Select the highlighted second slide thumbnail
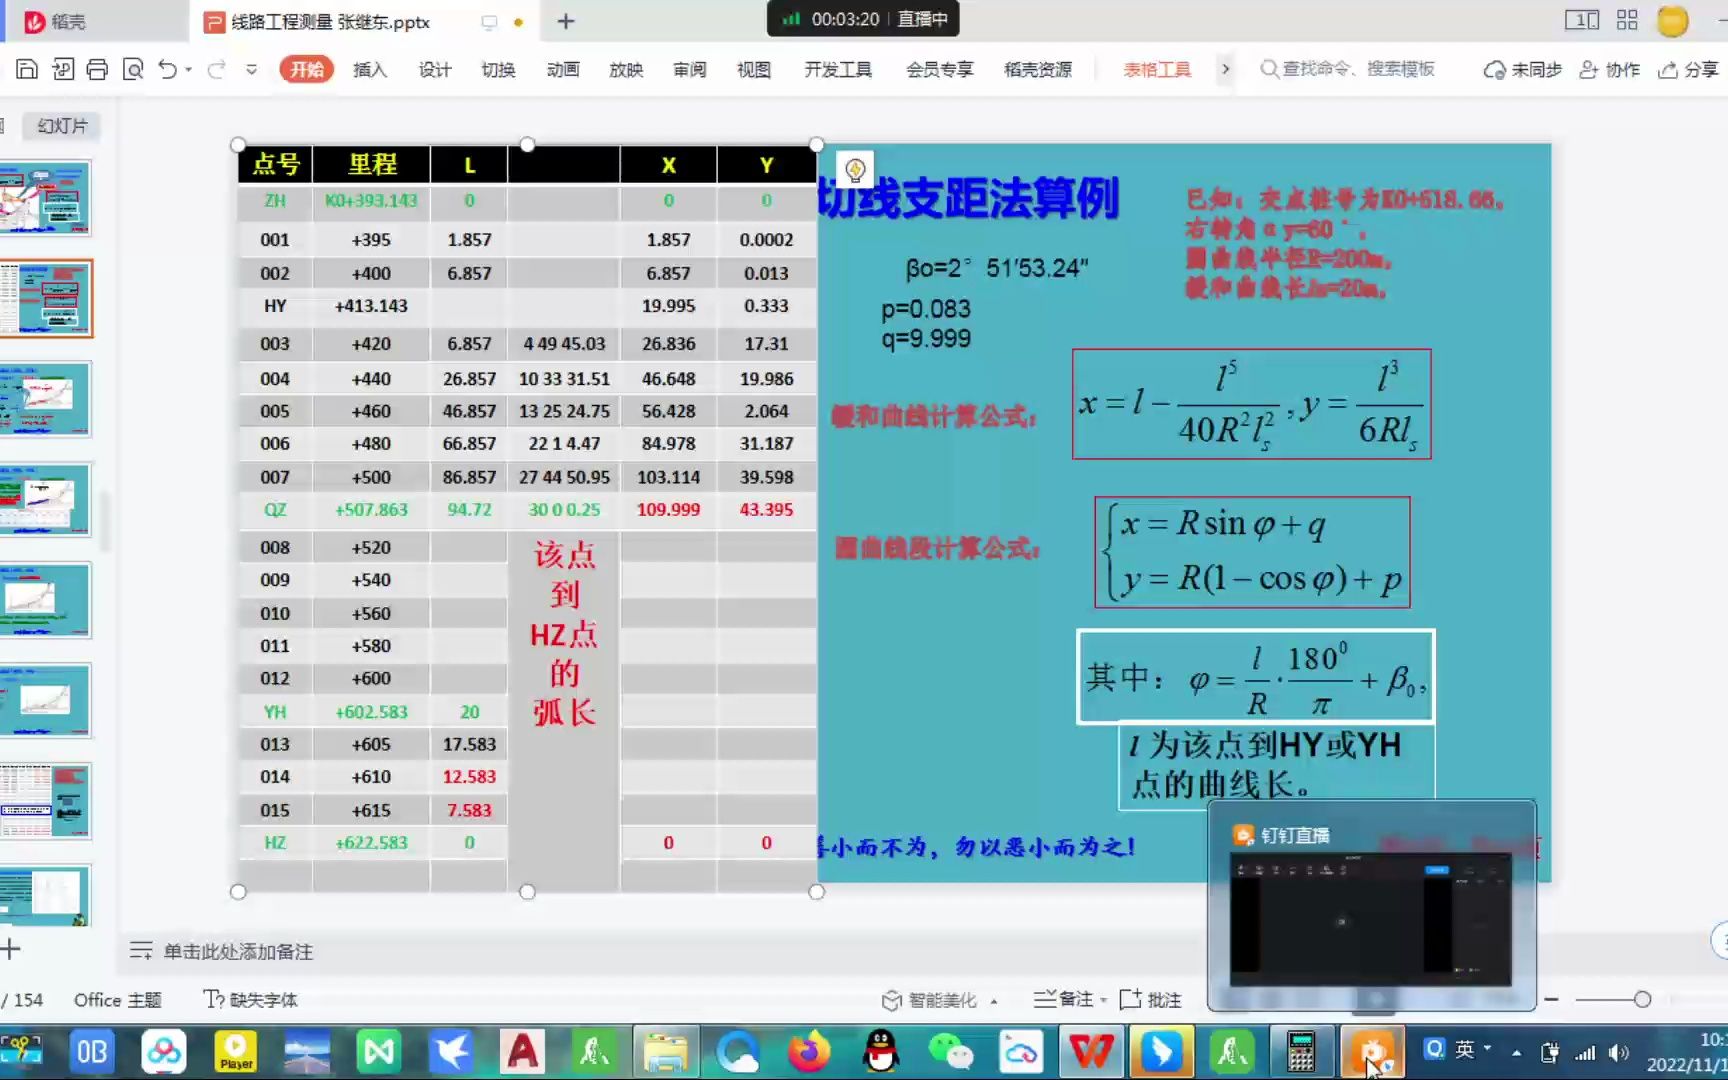This screenshot has width=1728, height=1080. [x=45, y=298]
